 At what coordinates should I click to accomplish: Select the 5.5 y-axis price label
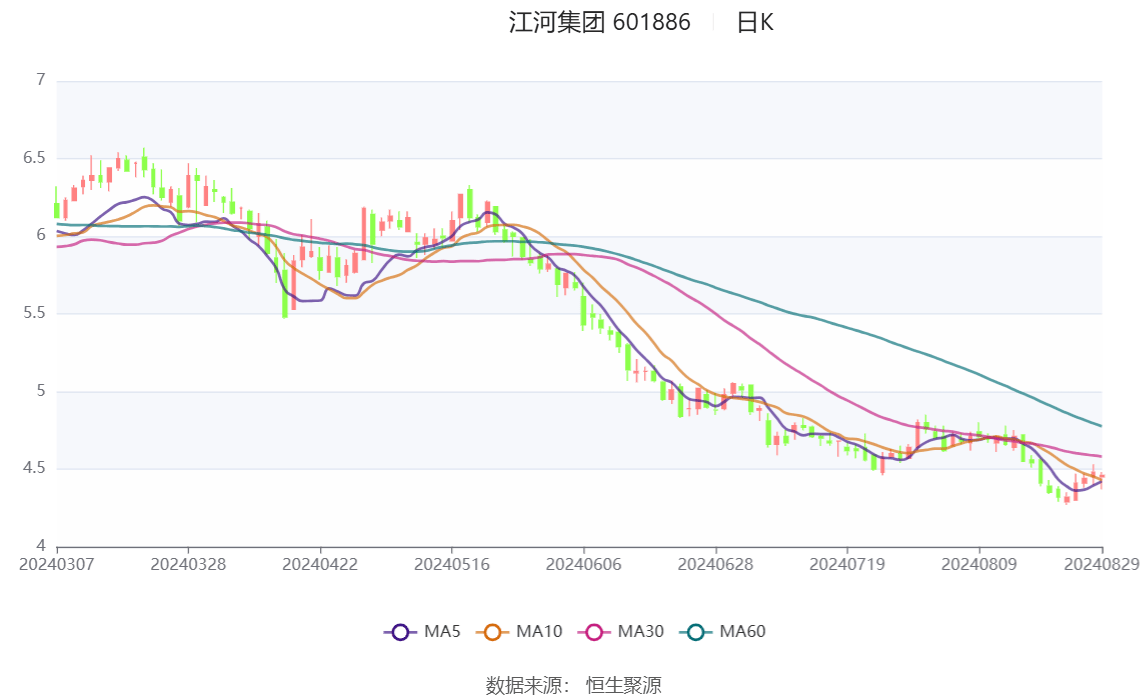click(35, 313)
